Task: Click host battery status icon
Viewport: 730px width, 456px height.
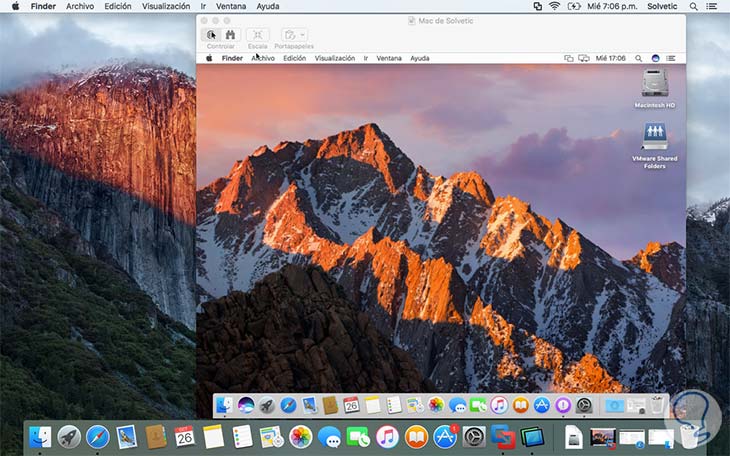Action: (x=574, y=6)
